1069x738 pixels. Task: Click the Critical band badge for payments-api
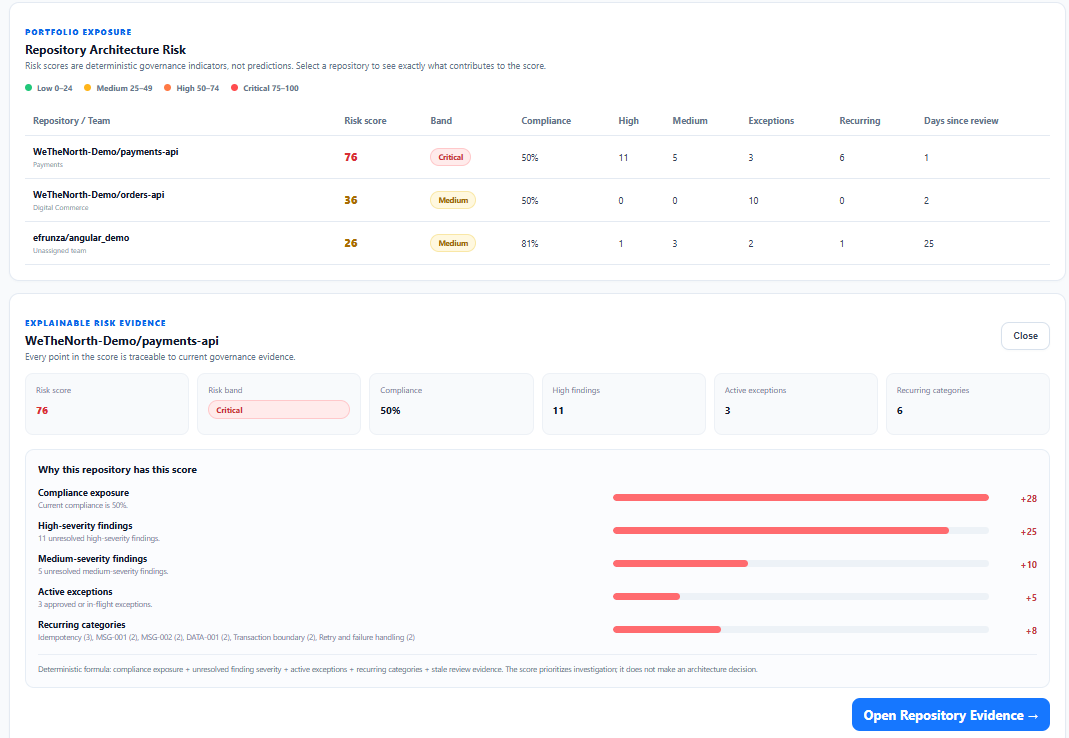[x=450, y=157]
